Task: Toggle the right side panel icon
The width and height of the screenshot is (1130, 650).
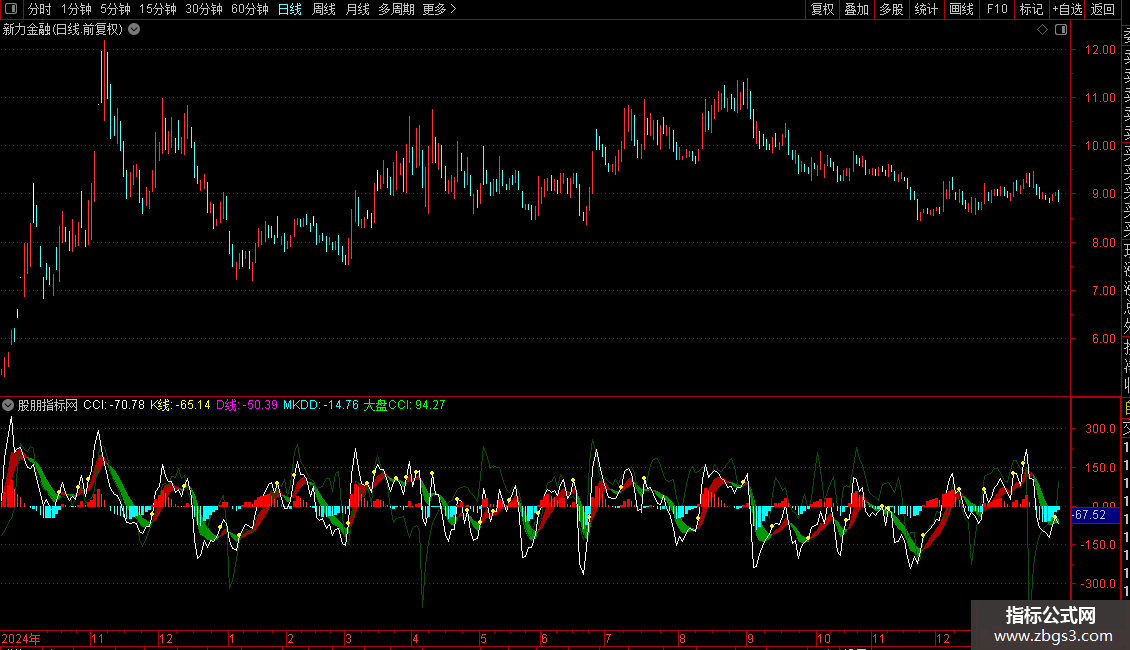Action: coord(1061,30)
